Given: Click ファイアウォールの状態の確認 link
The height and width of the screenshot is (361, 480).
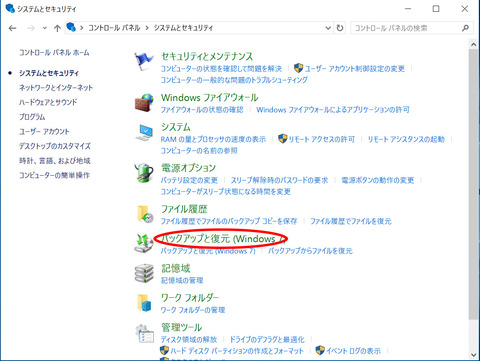Looking at the screenshot, I should coord(202,110).
